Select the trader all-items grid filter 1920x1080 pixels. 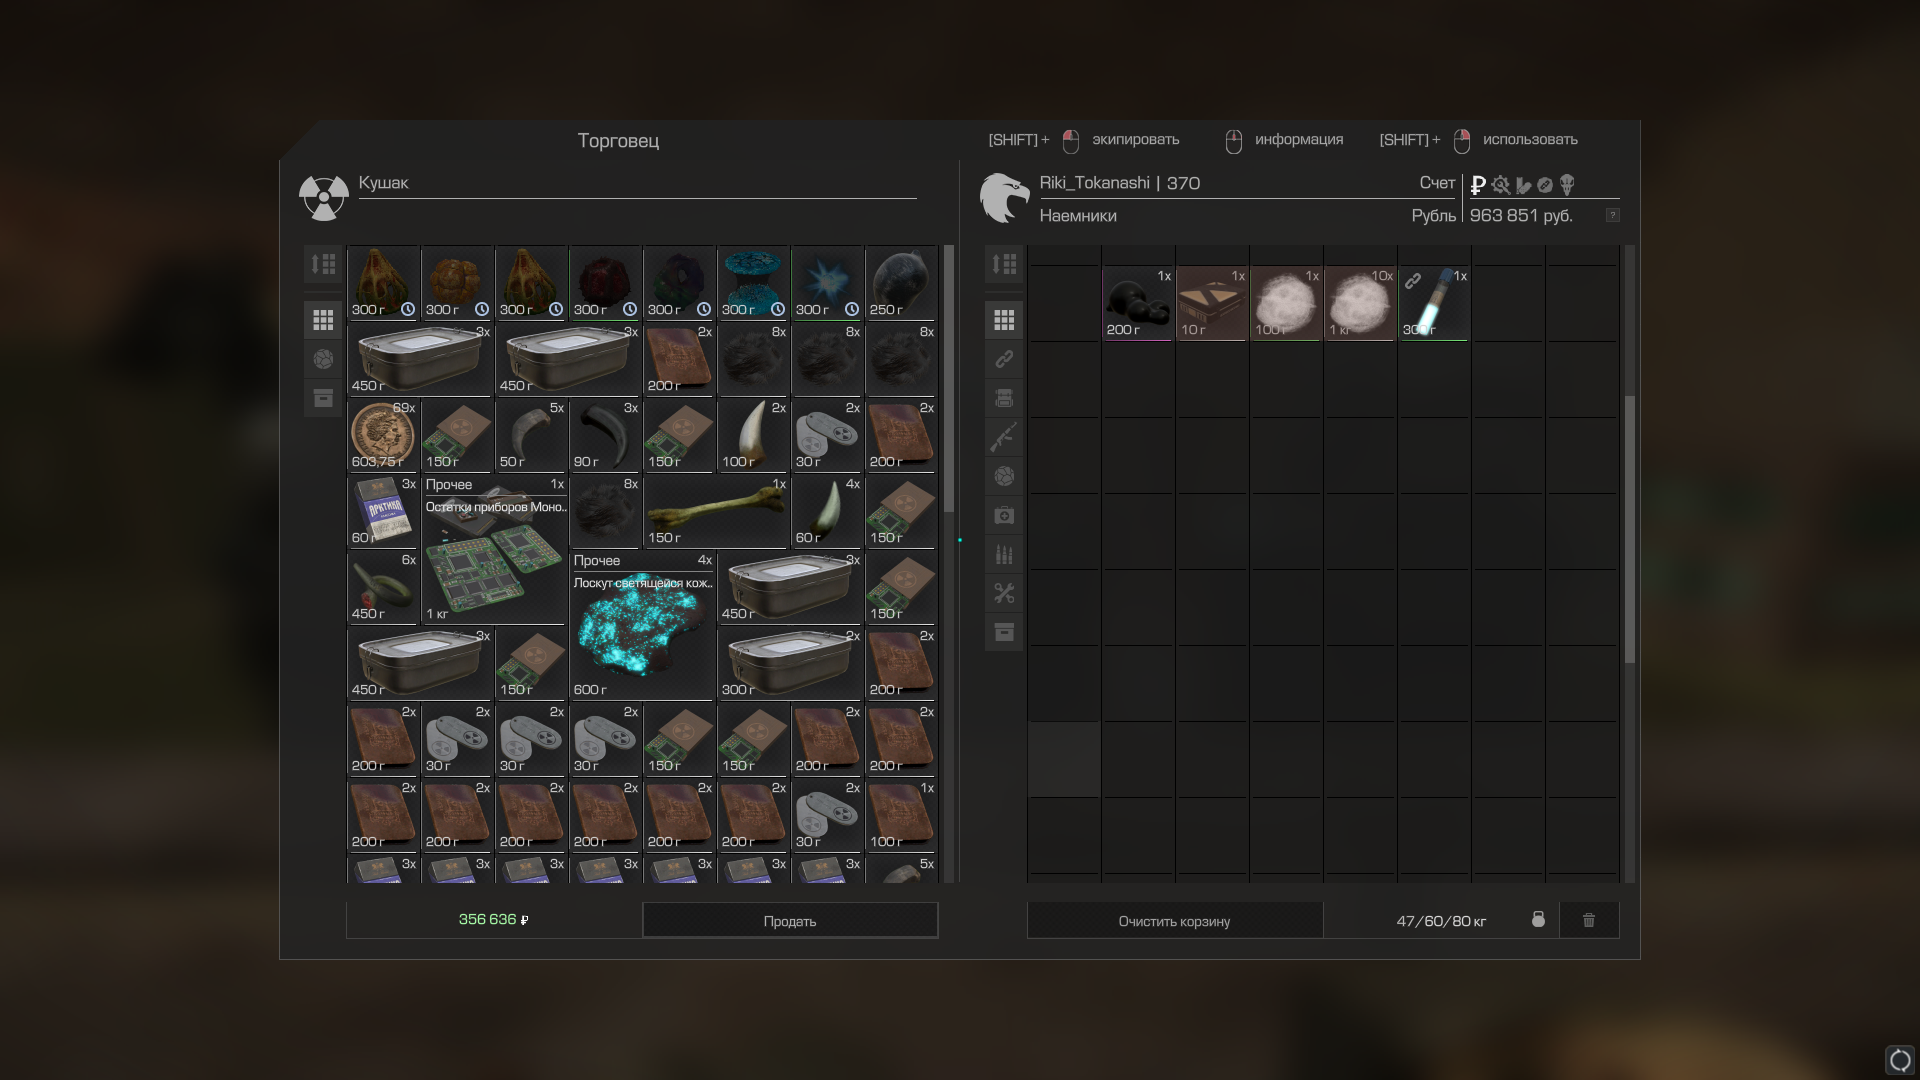[x=323, y=320]
